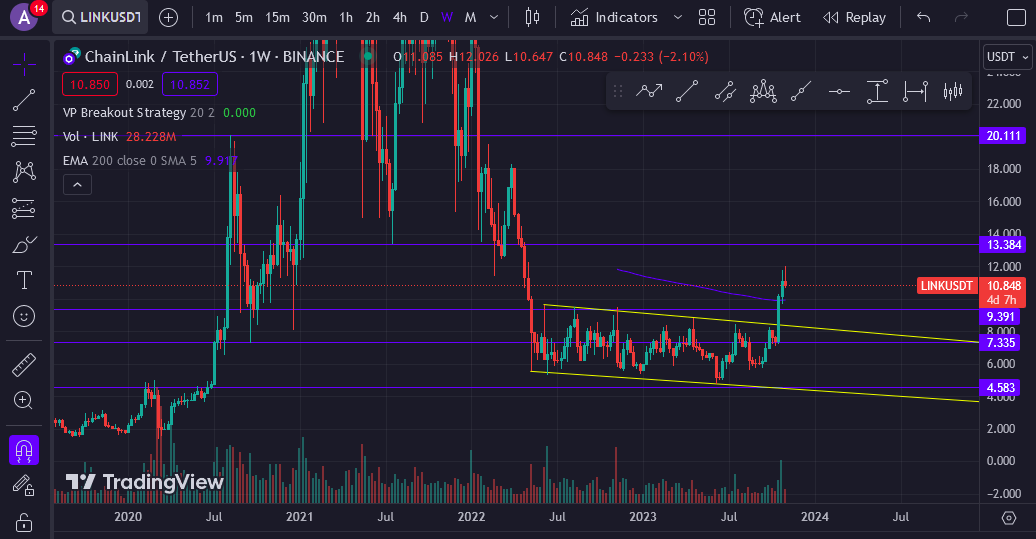This screenshot has width=1036, height=539.
Task: Click the 9.391 price level label
Action: coord(1000,316)
